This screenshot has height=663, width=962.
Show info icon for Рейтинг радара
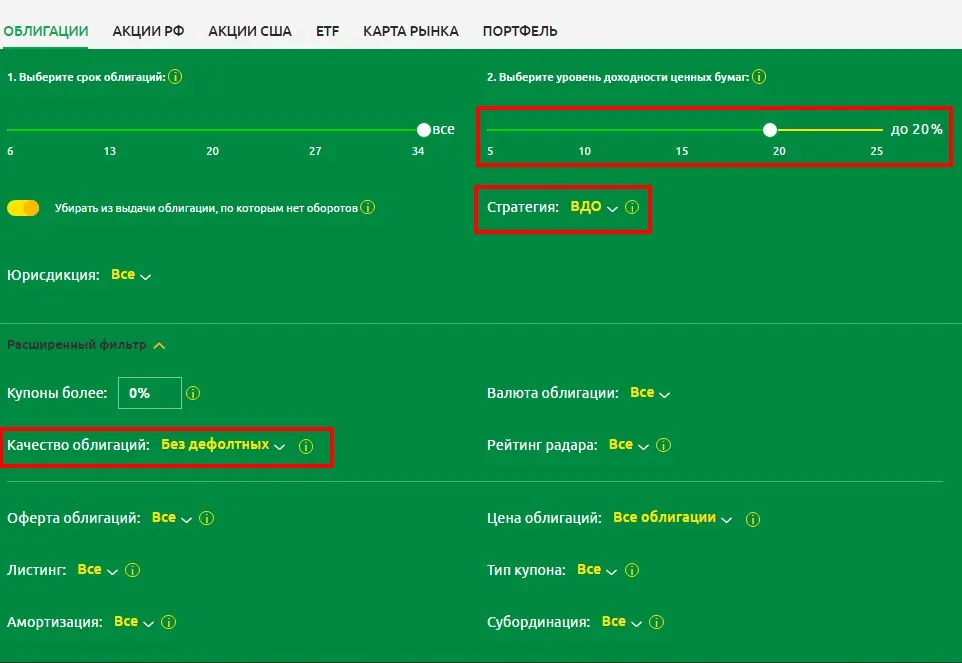[x=663, y=445]
